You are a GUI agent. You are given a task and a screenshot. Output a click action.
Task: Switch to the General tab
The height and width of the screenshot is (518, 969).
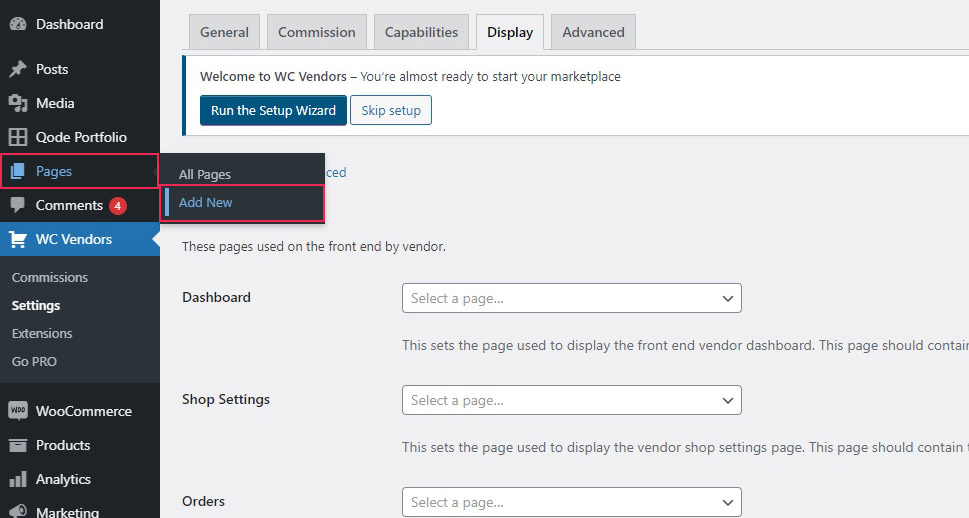pos(224,32)
